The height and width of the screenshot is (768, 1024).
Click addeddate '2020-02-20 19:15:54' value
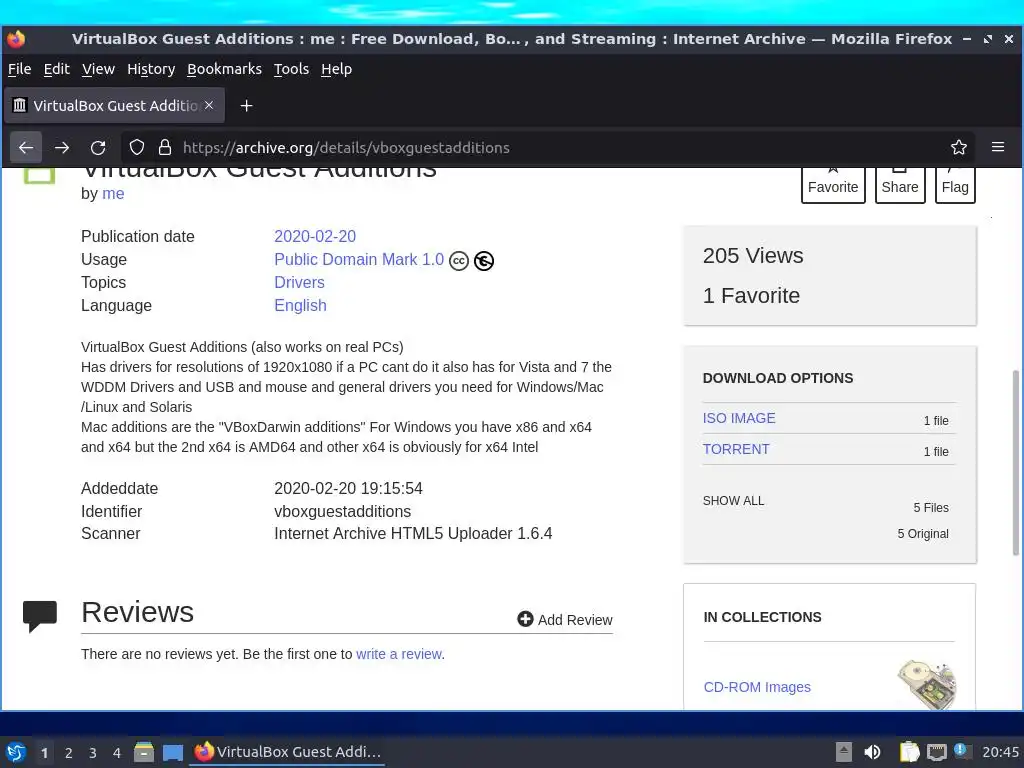tap(348, 488)
